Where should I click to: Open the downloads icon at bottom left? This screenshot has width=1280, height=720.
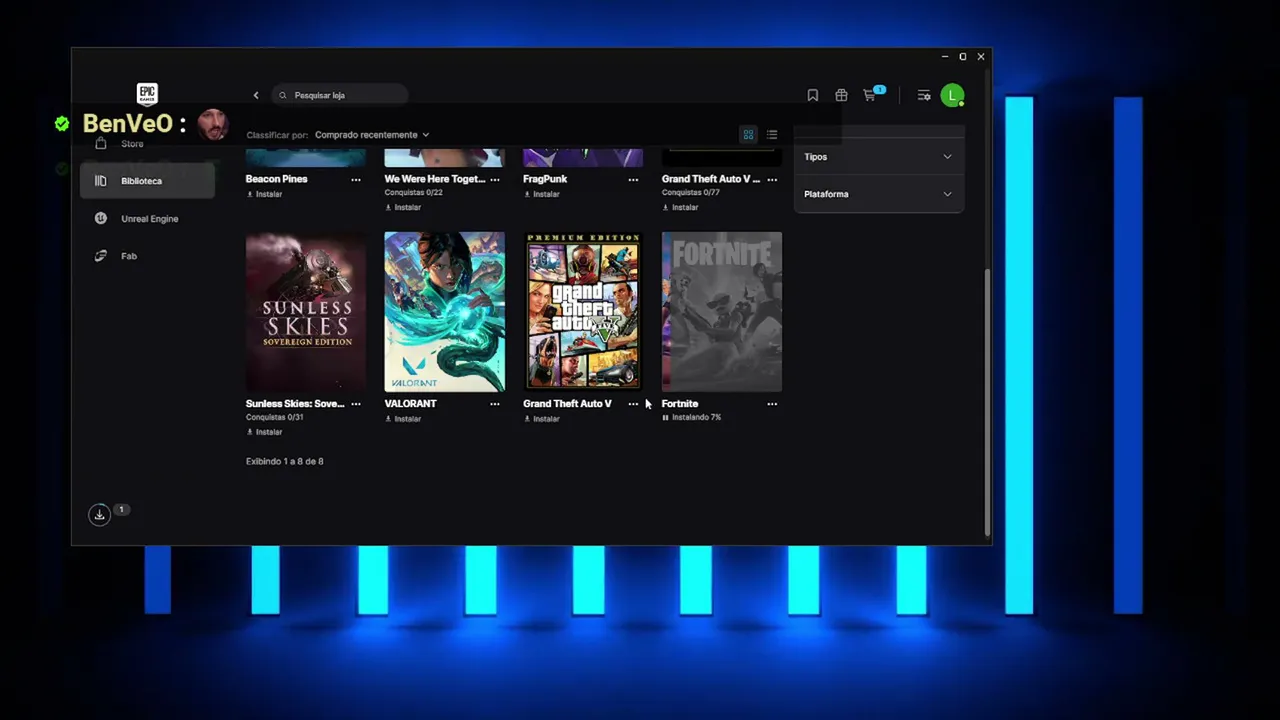click(99, 514)
